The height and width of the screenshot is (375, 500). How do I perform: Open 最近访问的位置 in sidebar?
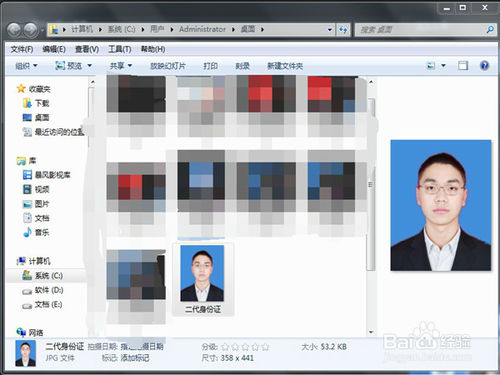(x=53, y=132)
